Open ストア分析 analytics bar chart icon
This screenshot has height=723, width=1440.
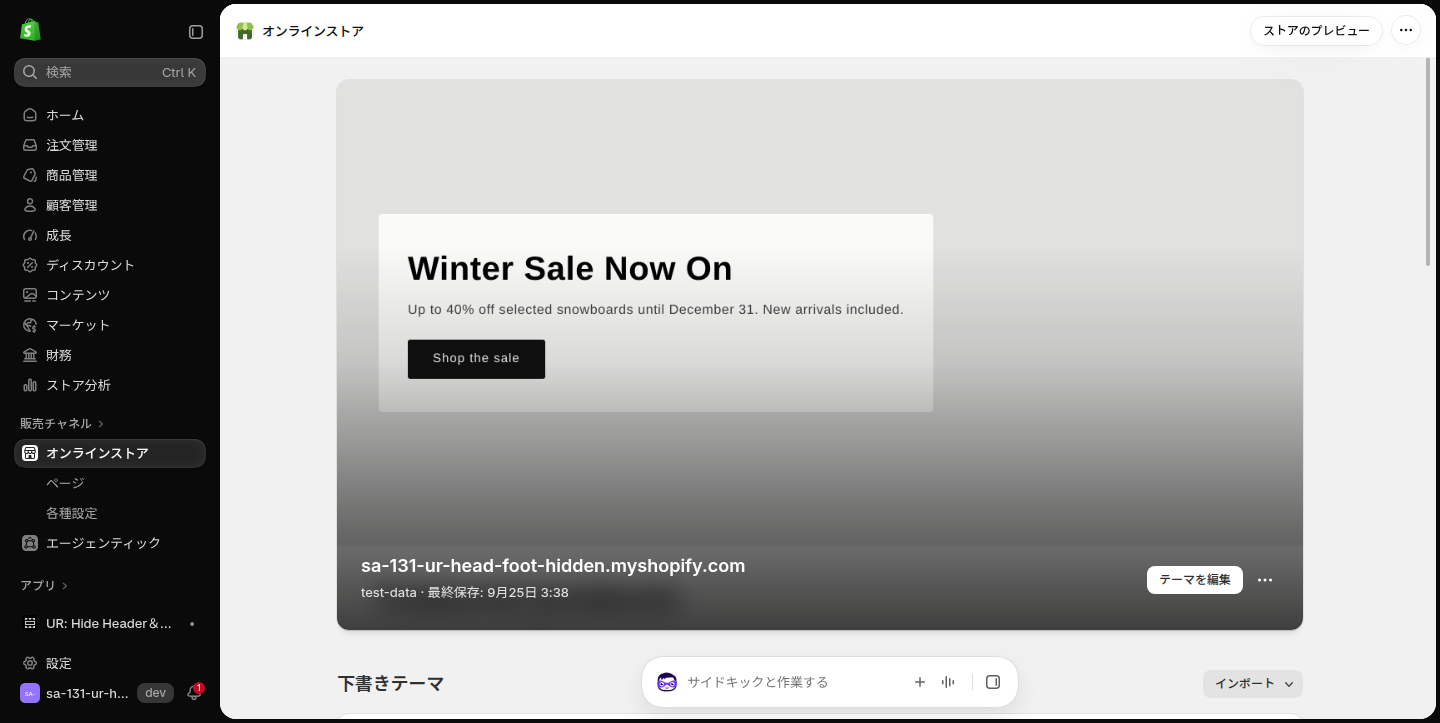(x=30, y=385)
